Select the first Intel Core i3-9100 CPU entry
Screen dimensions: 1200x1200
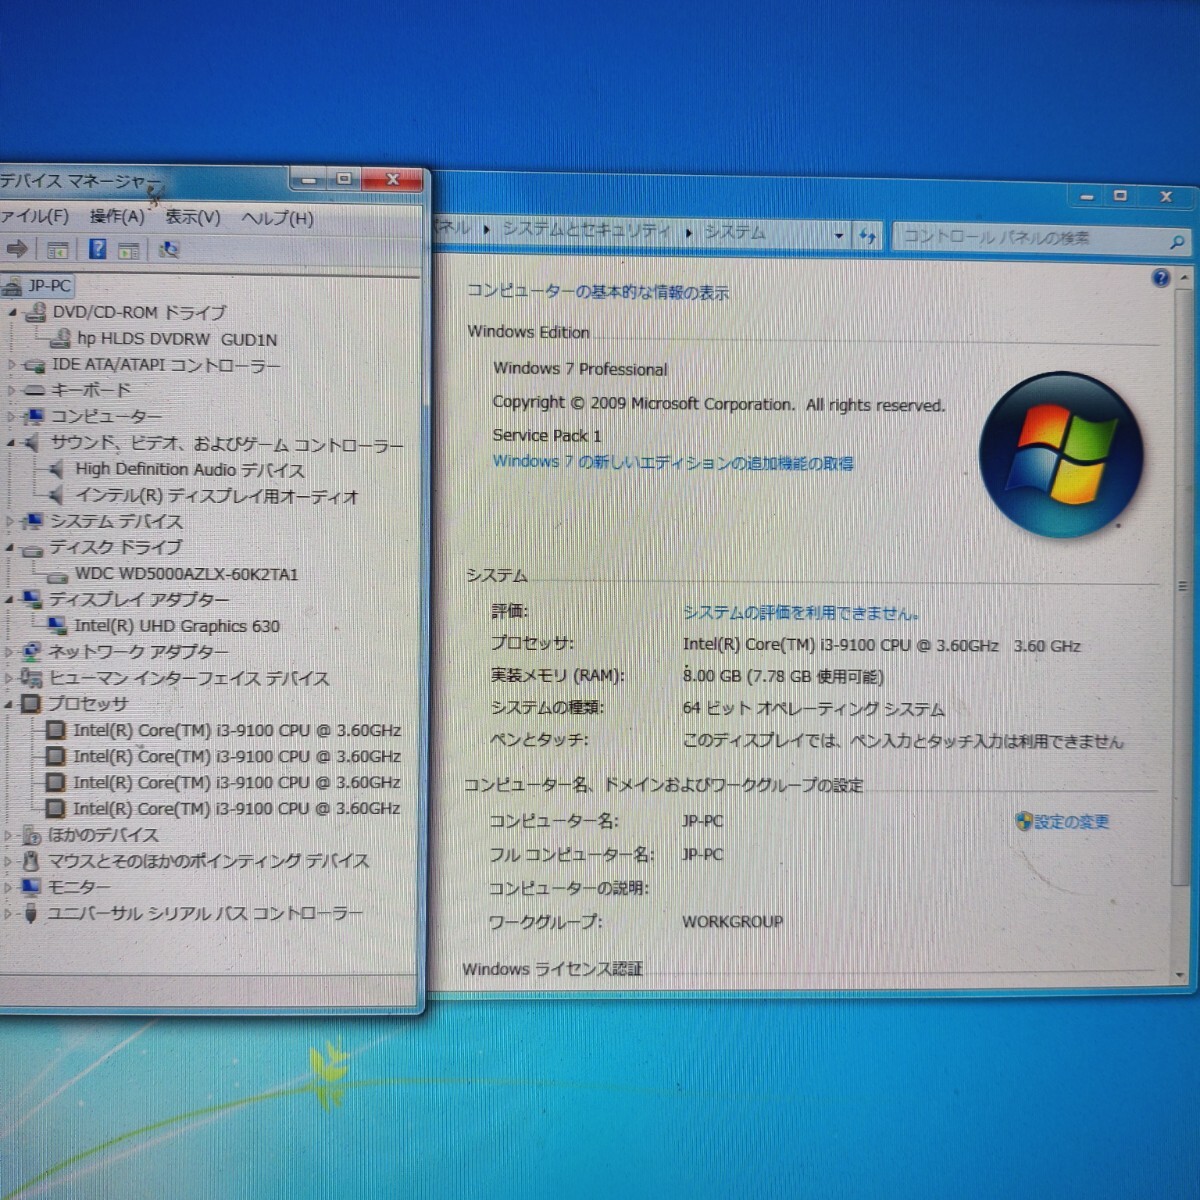coord(236,731)
